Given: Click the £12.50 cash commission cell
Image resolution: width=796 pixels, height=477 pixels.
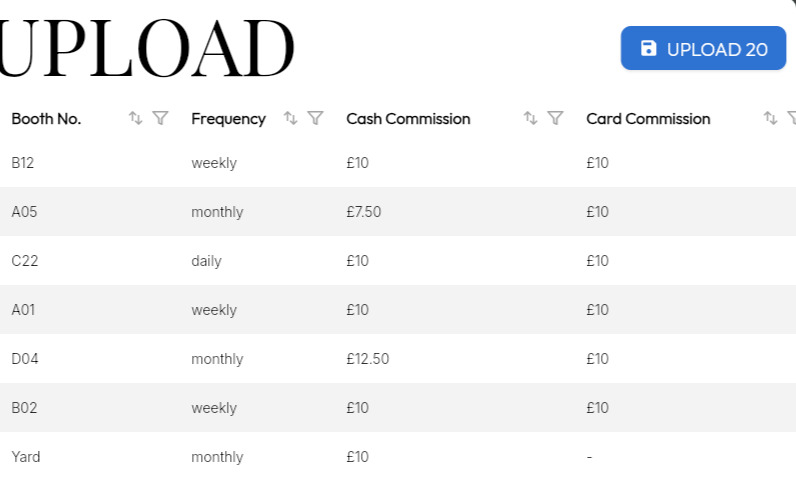Looking at the screenshot, I should tap(368, 359).
